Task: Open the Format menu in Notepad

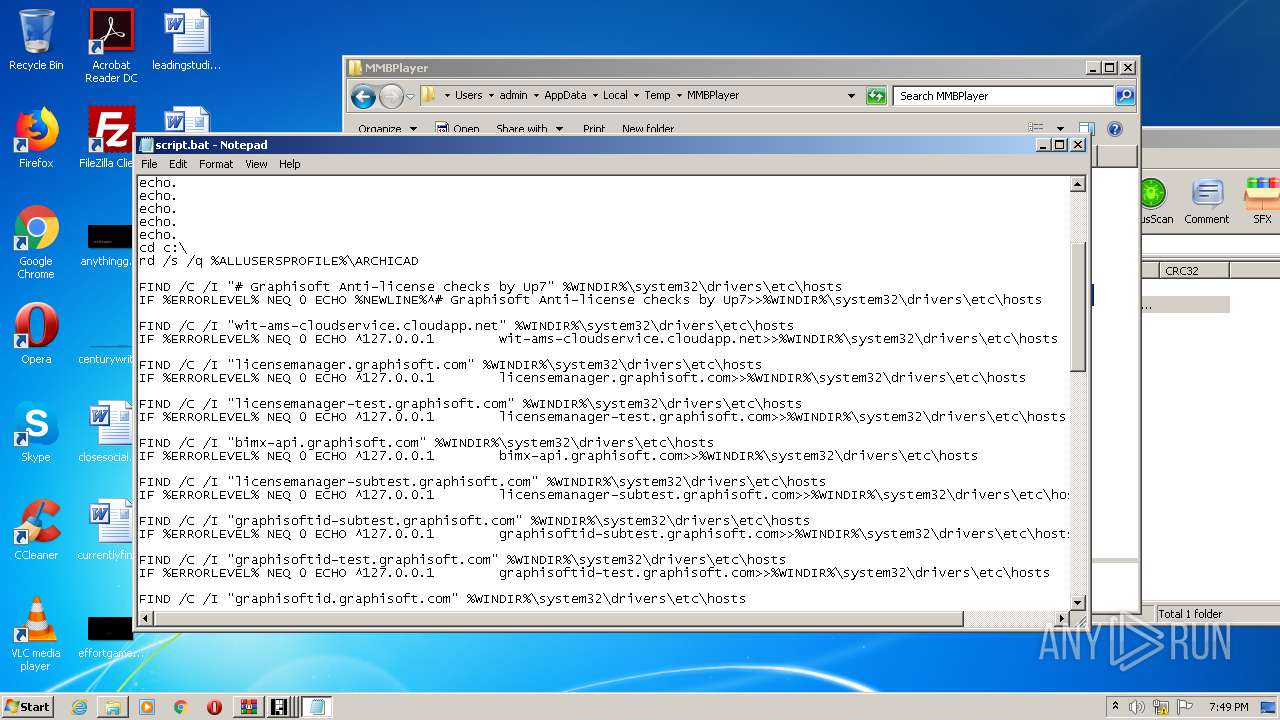Action: pyautogui.click(x=216, y=164)
